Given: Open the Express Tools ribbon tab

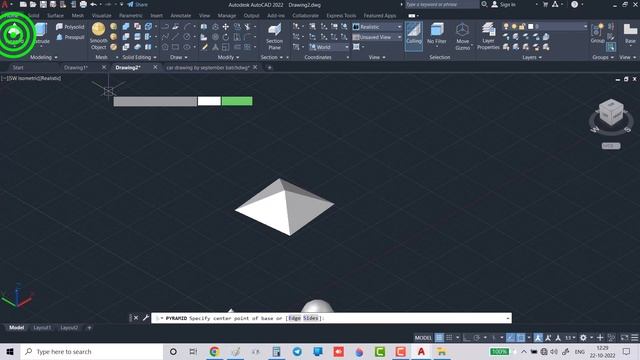Looking at the screenshot, I should [x=341, y=16].
